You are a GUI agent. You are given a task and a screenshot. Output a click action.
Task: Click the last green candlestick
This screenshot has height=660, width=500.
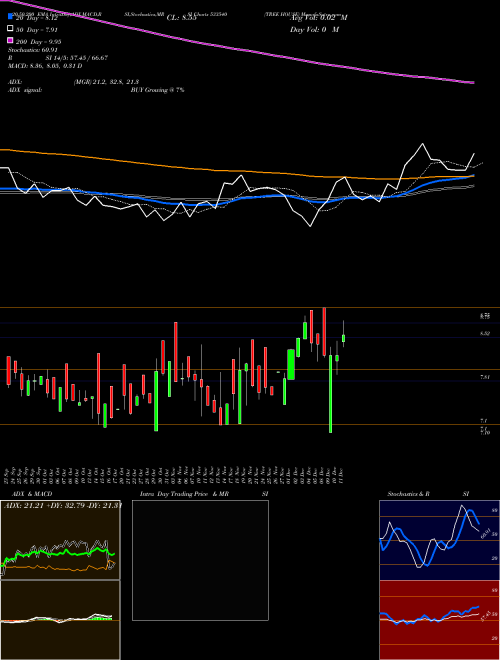[x=343, y=338]
